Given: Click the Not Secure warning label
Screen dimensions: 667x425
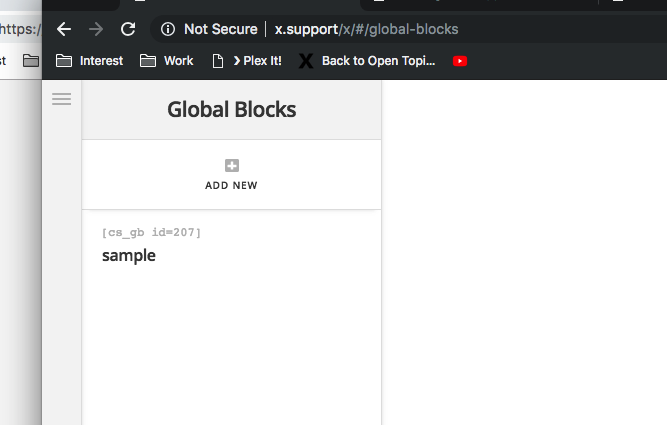Looking at the screenshot, I should pos(221,29).
